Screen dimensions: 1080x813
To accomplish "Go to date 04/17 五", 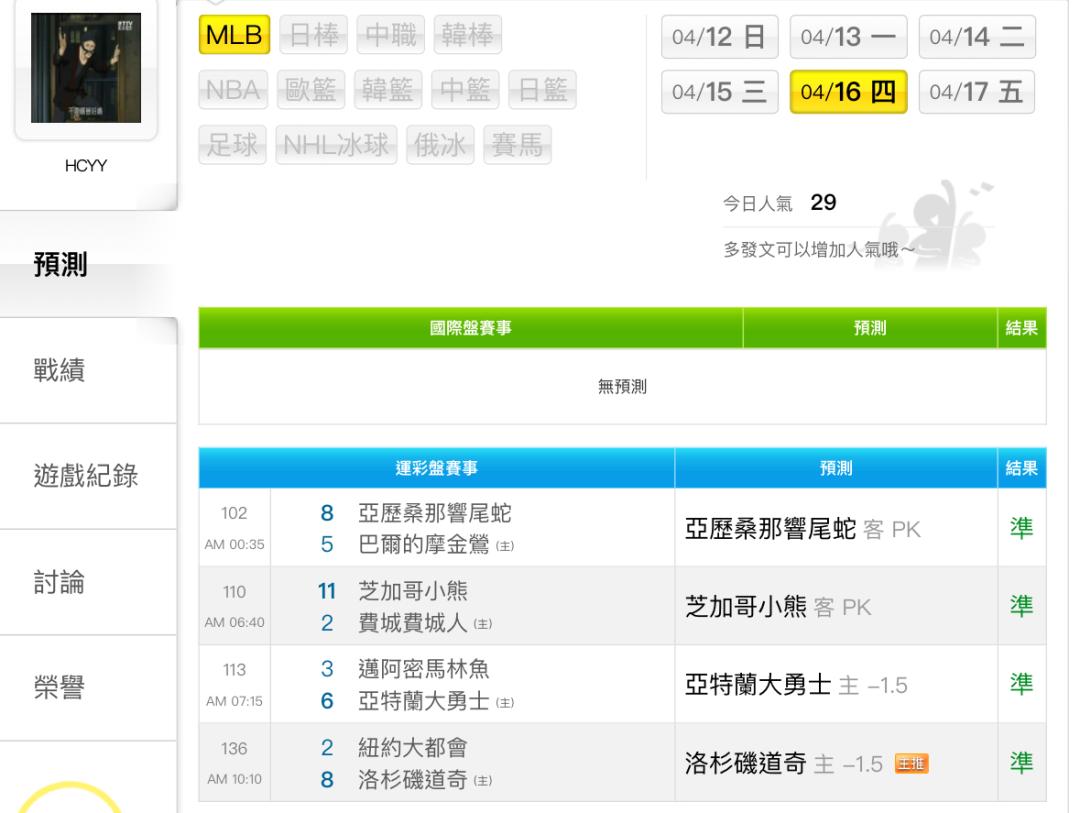I will click(x=976, y=93).
